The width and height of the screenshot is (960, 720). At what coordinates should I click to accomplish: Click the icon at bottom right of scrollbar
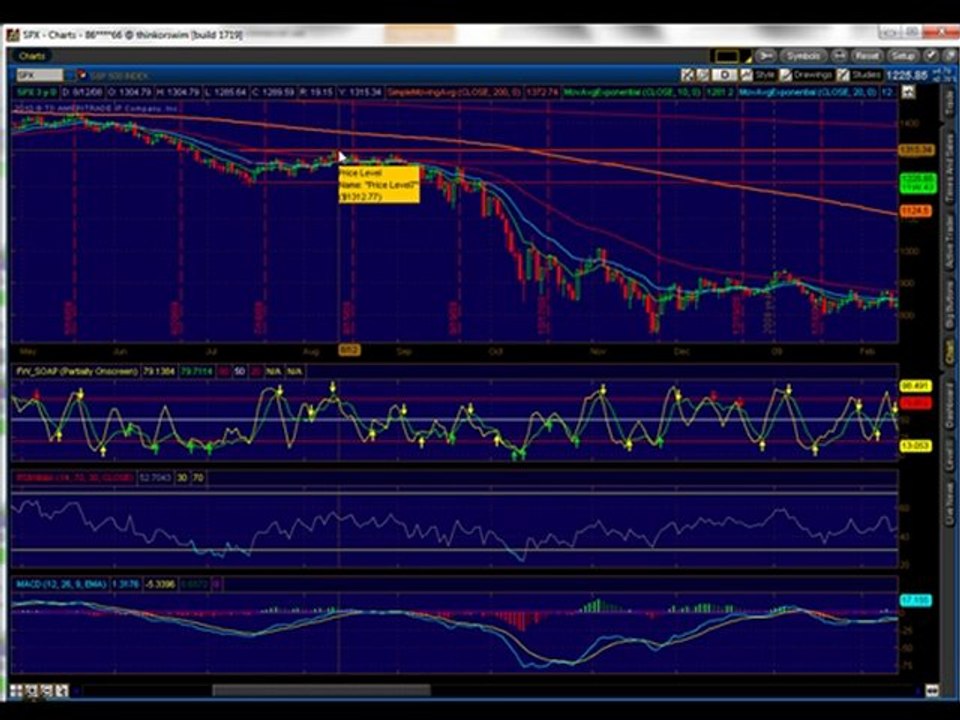coord(931,691)
